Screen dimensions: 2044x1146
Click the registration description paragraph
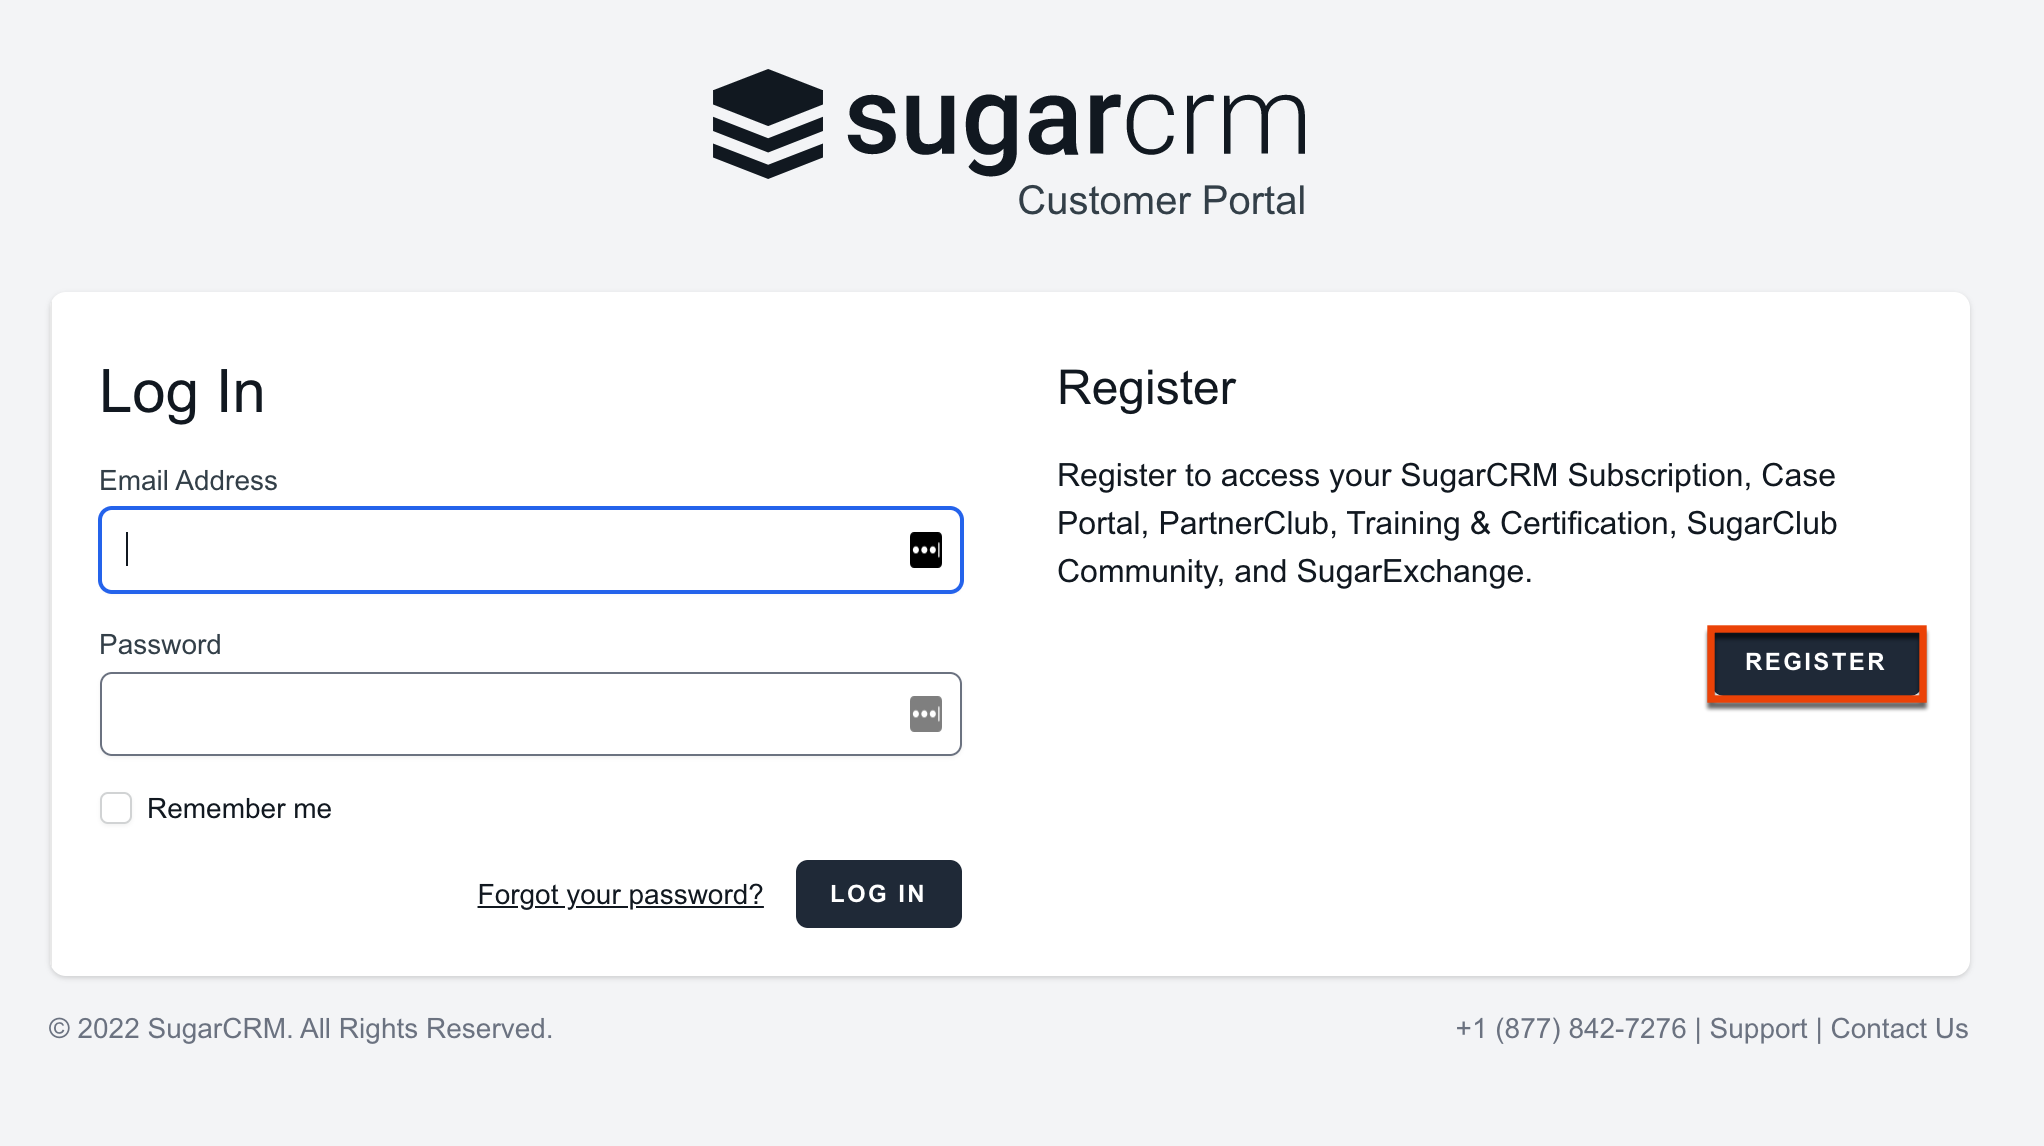pyautogui.click(x=1446, y=522)
